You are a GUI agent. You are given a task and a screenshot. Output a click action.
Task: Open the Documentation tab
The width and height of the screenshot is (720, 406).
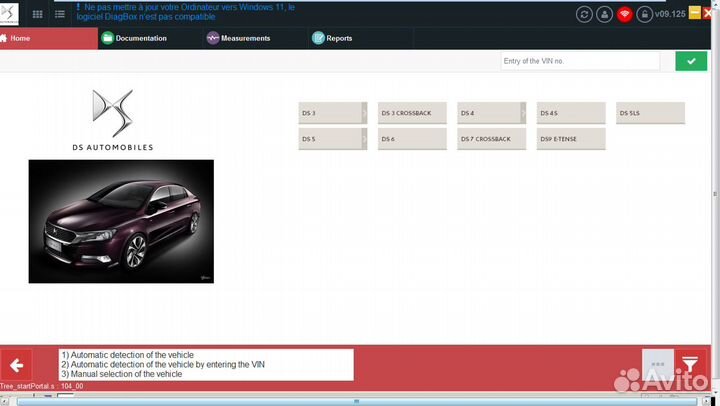(x=150, y=38)
